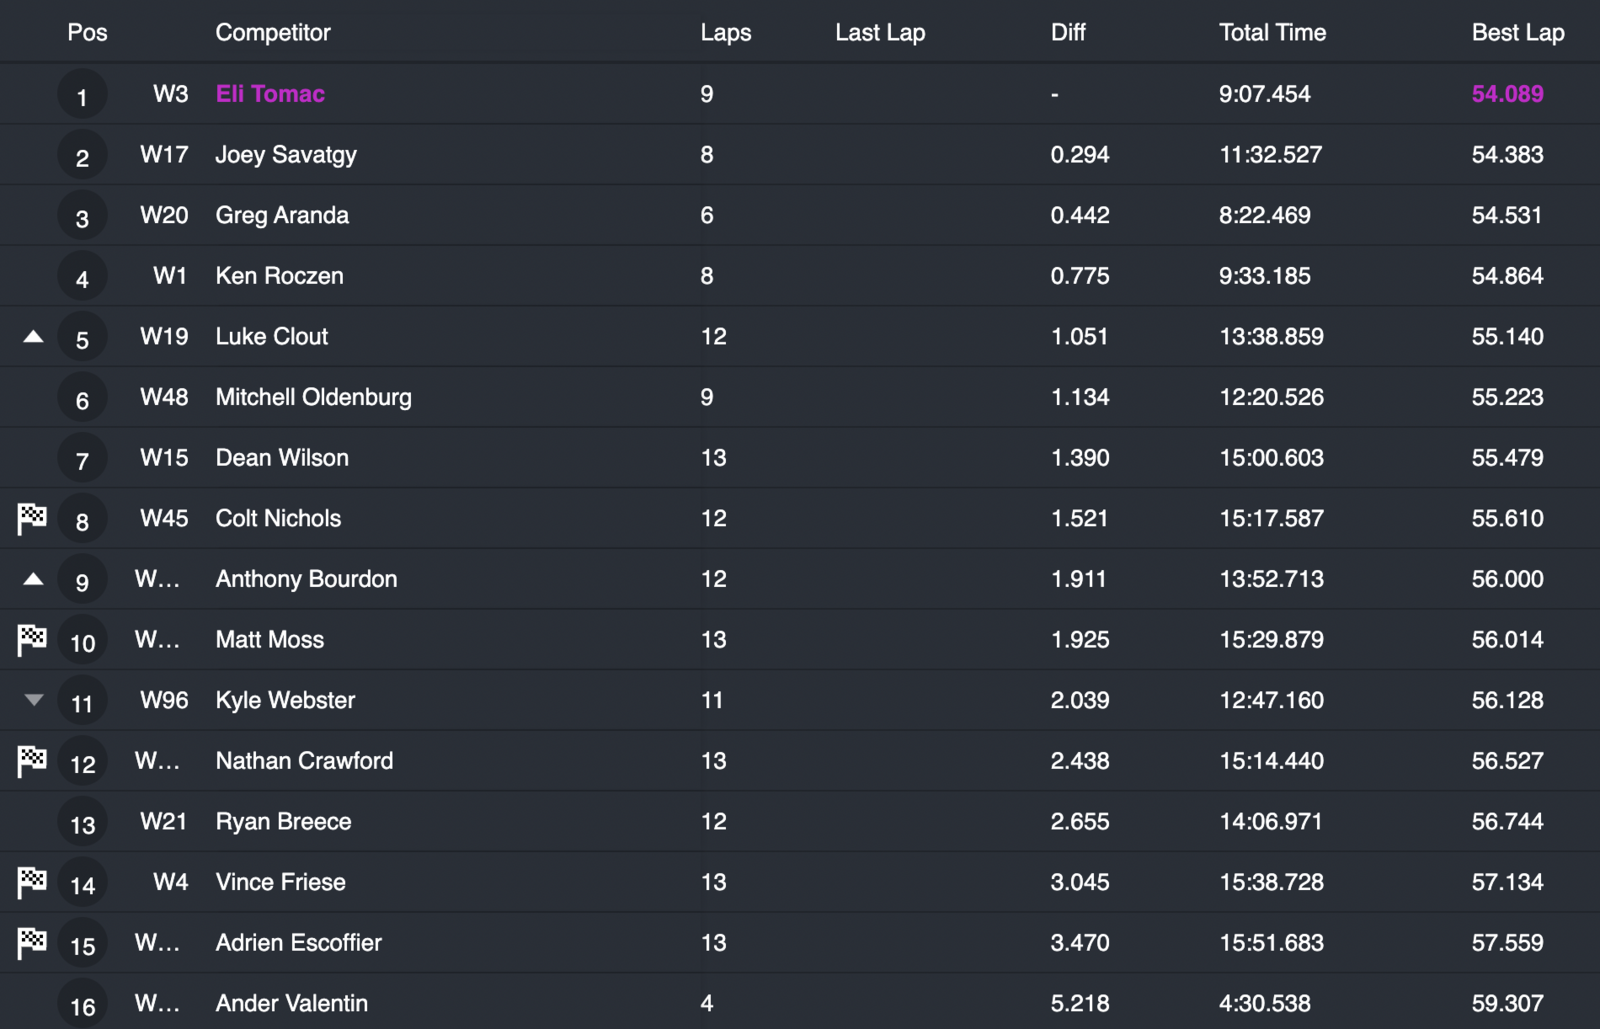This screenshot has height=1029, width=1600.
Task: Click Ken Roczen's name
Action: click(x=279, y=276)
